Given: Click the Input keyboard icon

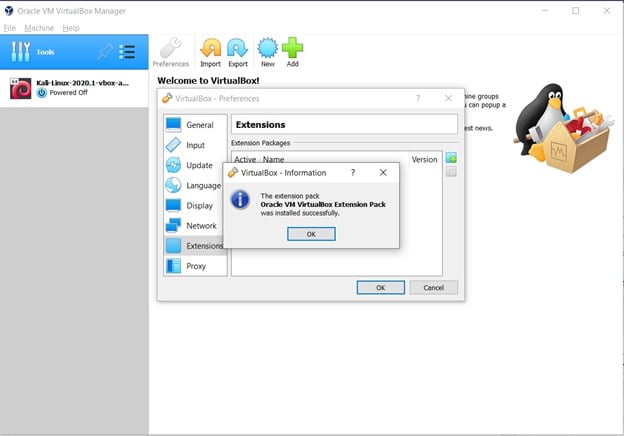Looking at the screenshot, I should pyautogui.click(x=173, y=145).
